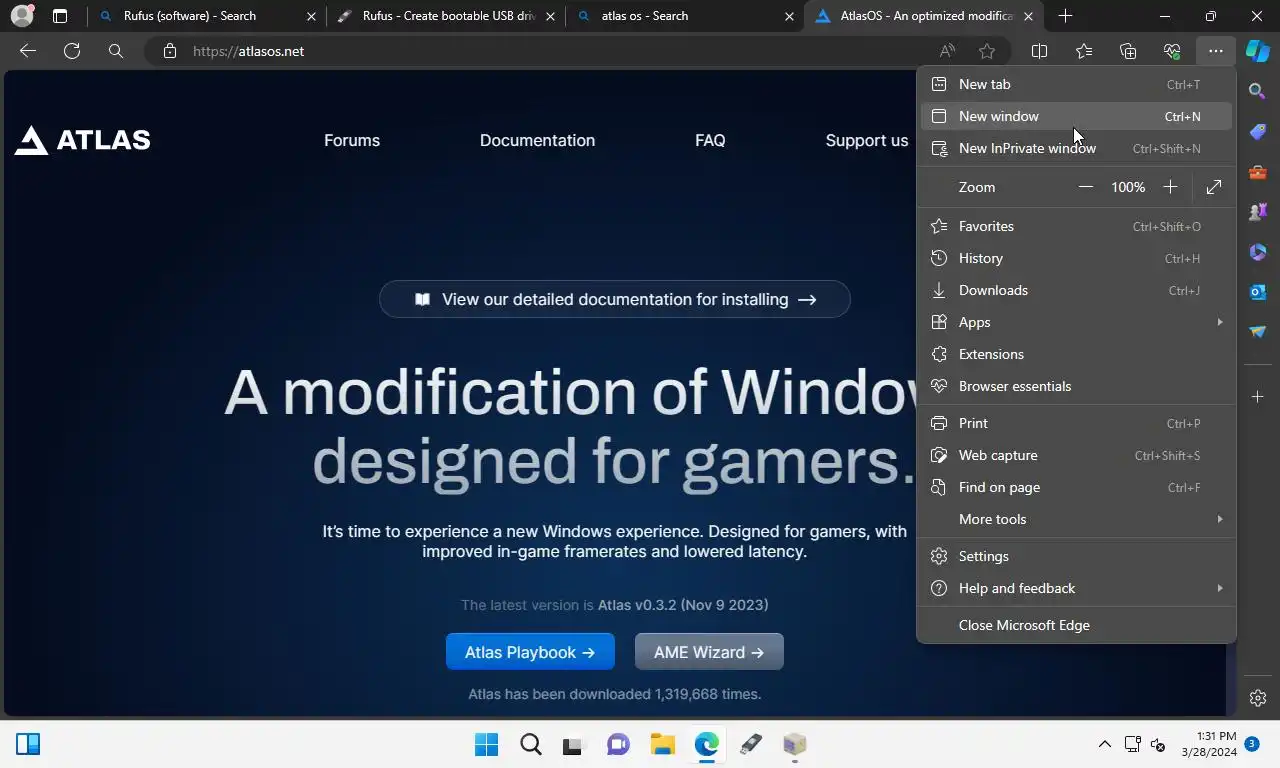The height and width of the screenshot is (768, 1280).
Task: Select Close Microsoft Edge entry
Action: tap(1076, 625)
